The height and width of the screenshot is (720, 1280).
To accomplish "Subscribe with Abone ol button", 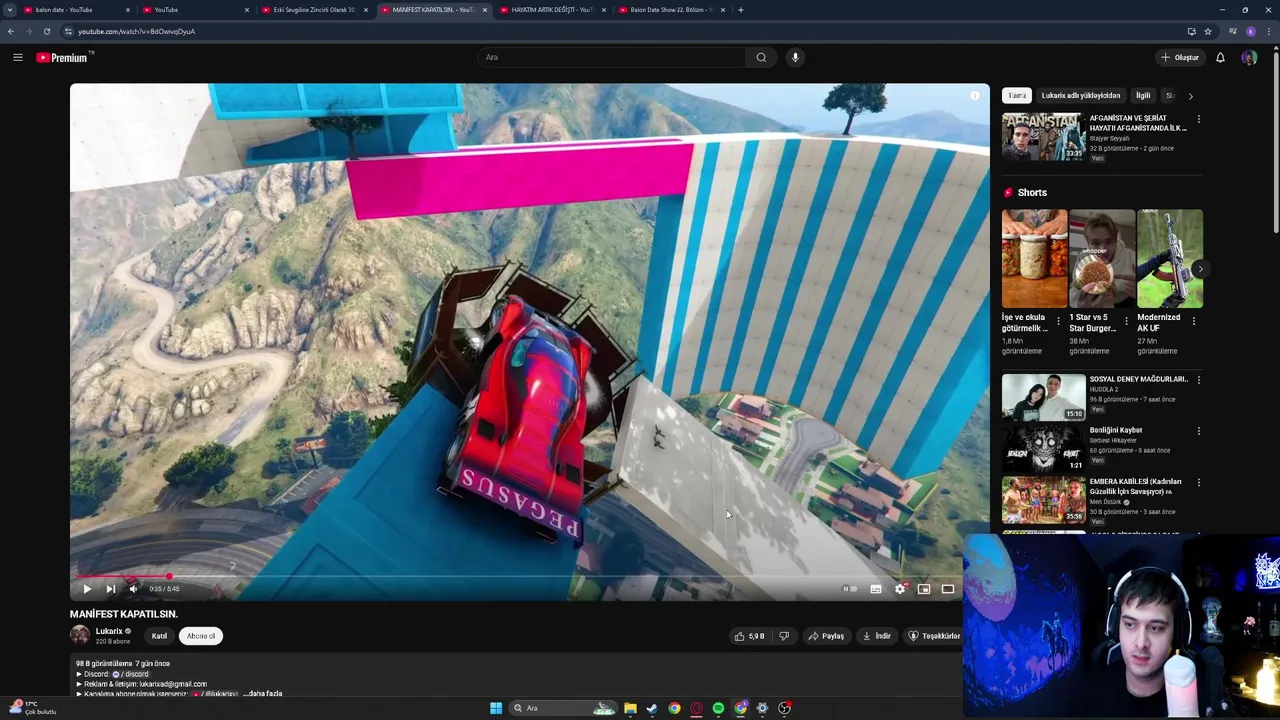I will [x=201, y=636].
